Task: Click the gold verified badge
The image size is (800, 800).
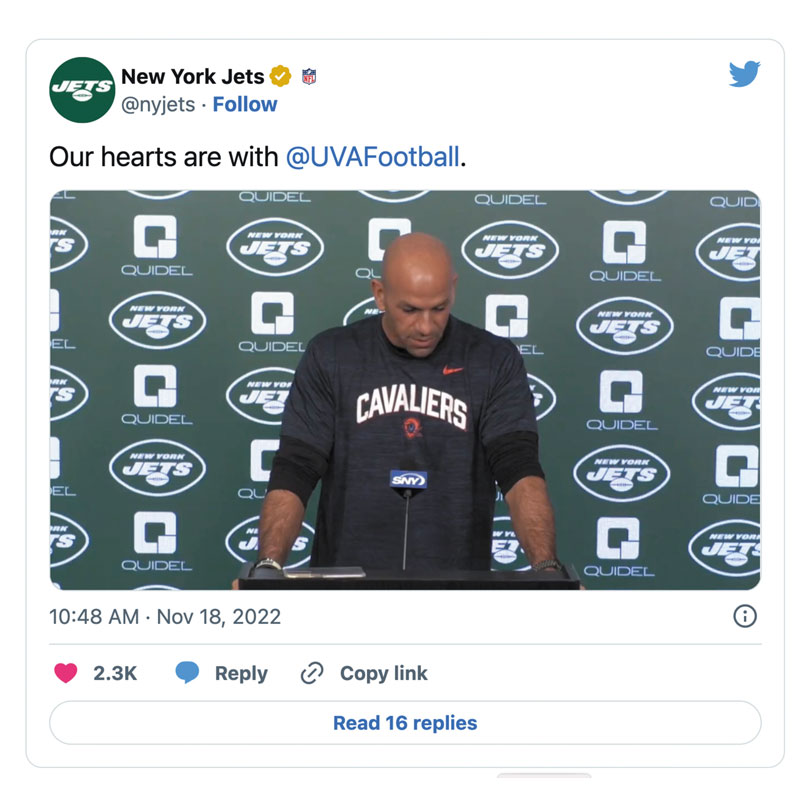Action: point(281,76)
